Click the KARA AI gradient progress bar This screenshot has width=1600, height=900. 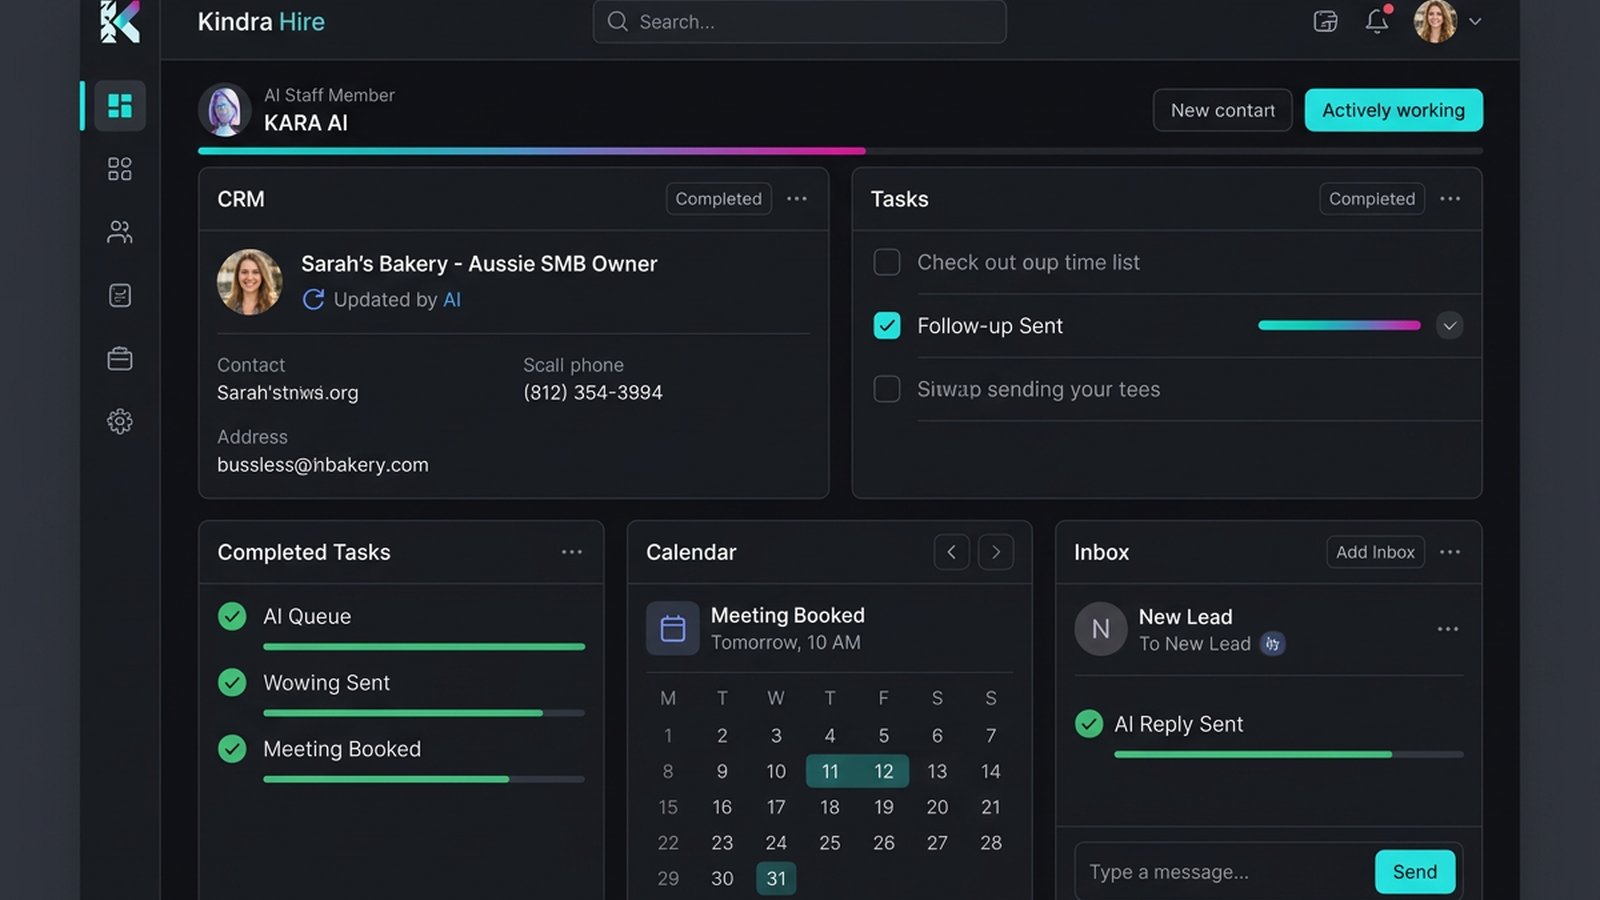(x=840, y=151)
